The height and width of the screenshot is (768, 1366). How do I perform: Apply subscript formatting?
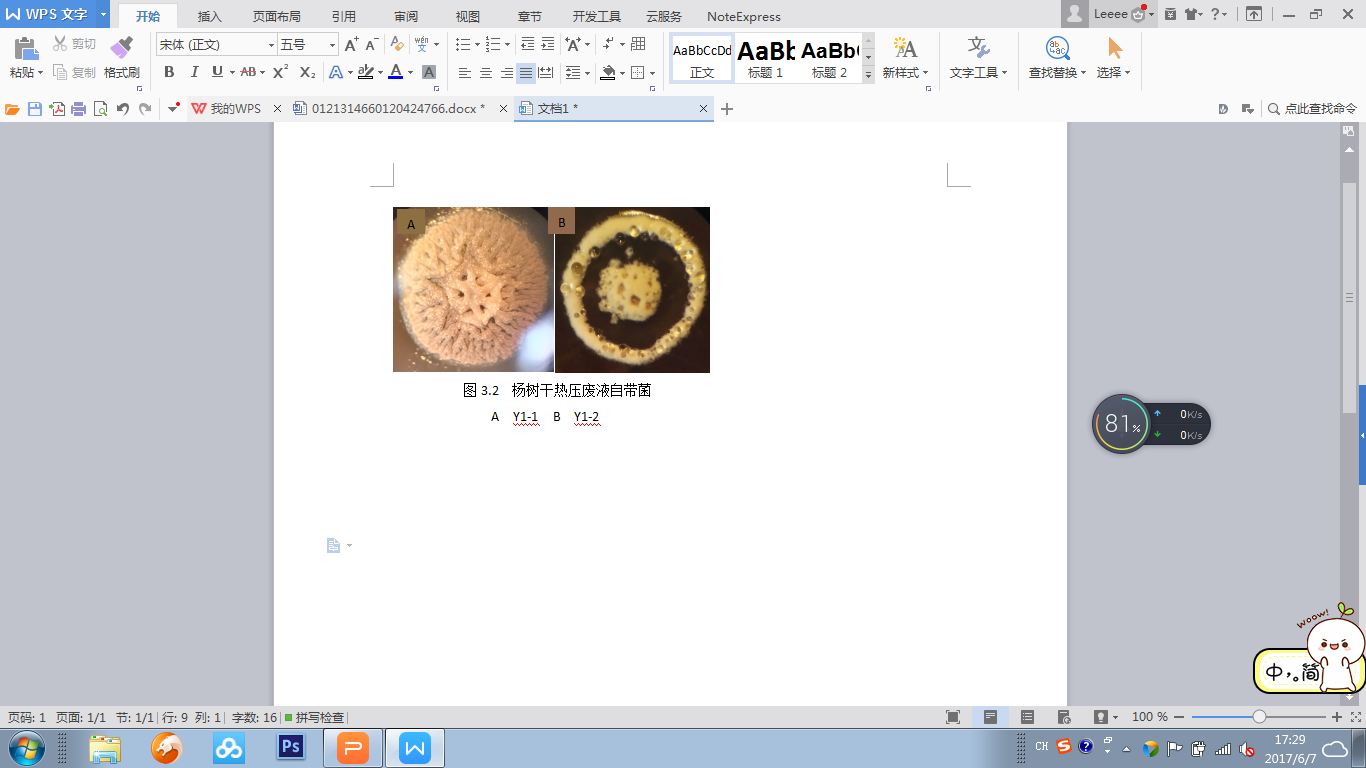pyautogui.click(x=307, y=72)
